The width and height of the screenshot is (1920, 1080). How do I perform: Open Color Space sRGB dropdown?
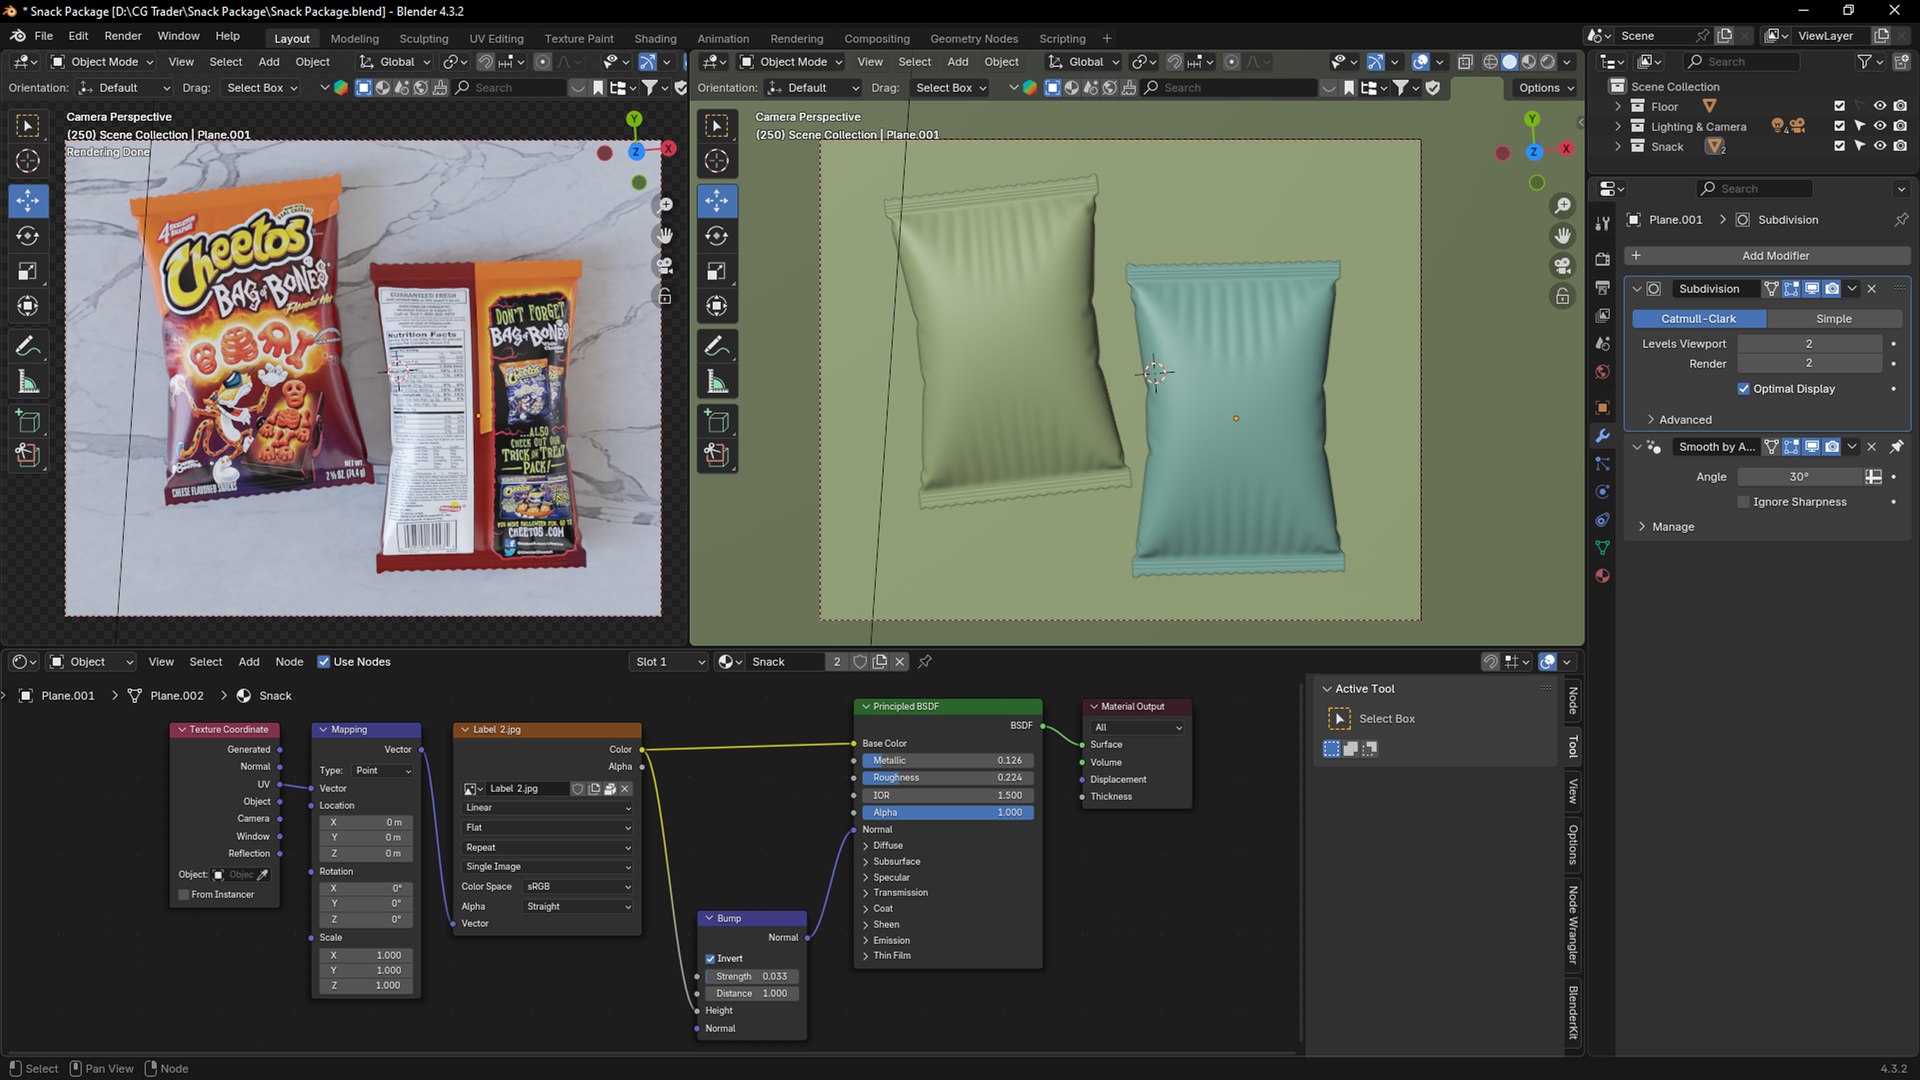click(x=579, y=887)
